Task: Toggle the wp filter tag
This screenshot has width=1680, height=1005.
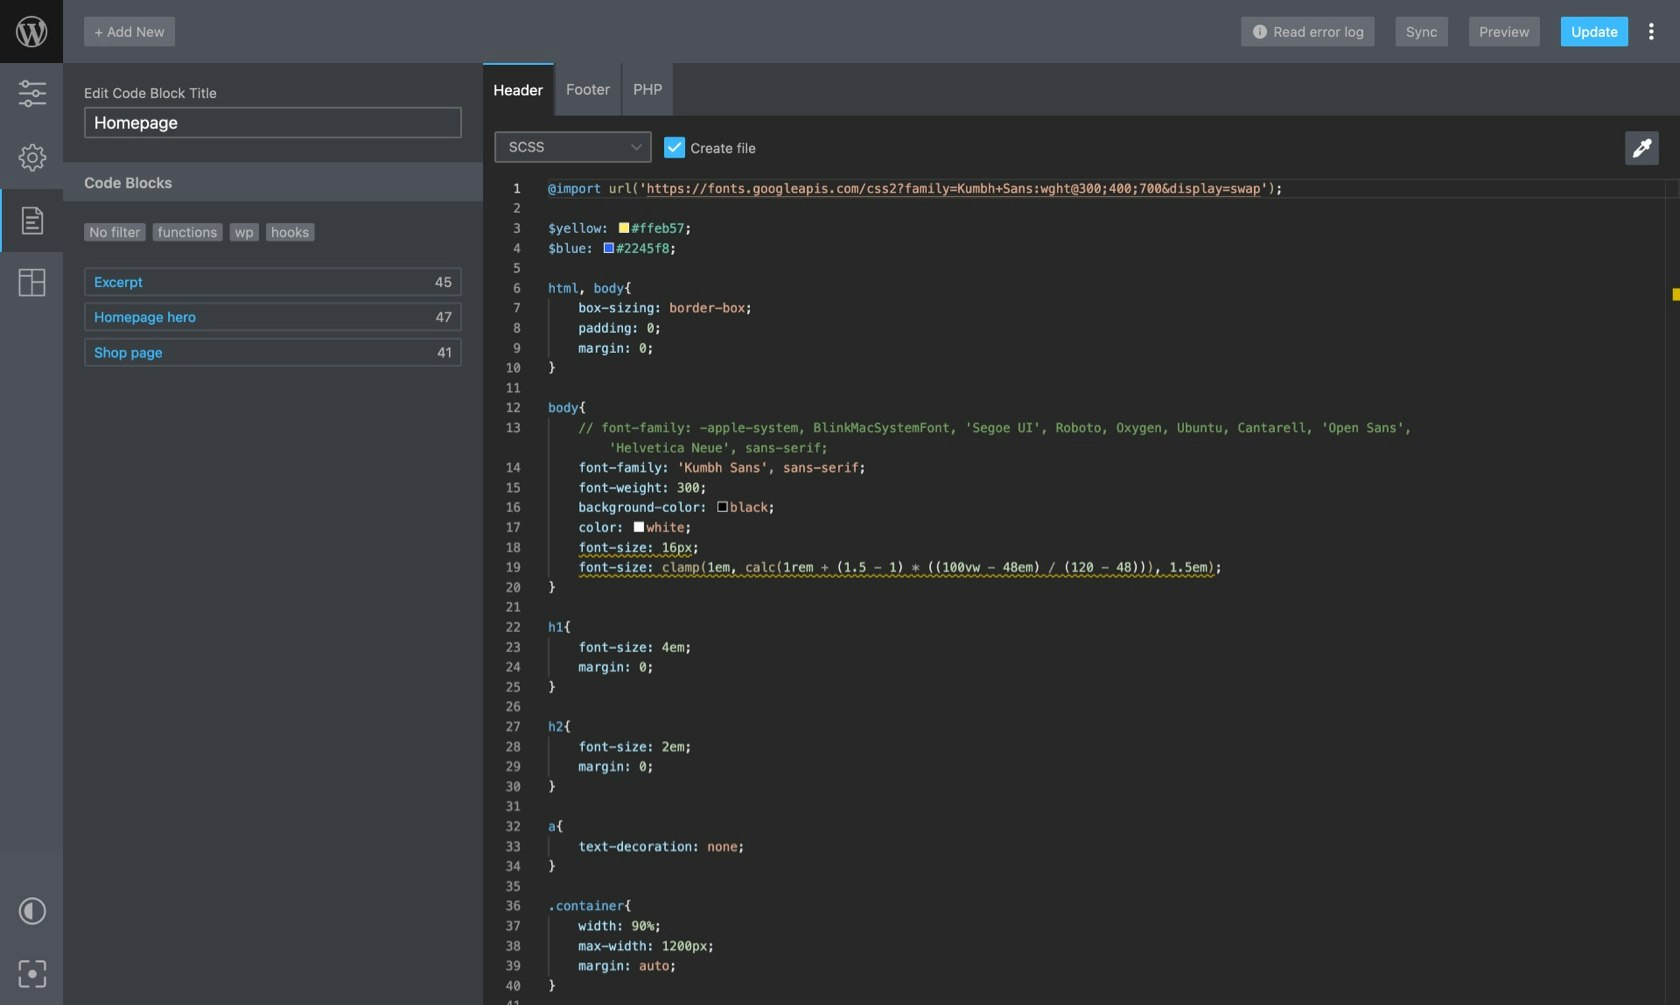Action: (x=243, y=232)
